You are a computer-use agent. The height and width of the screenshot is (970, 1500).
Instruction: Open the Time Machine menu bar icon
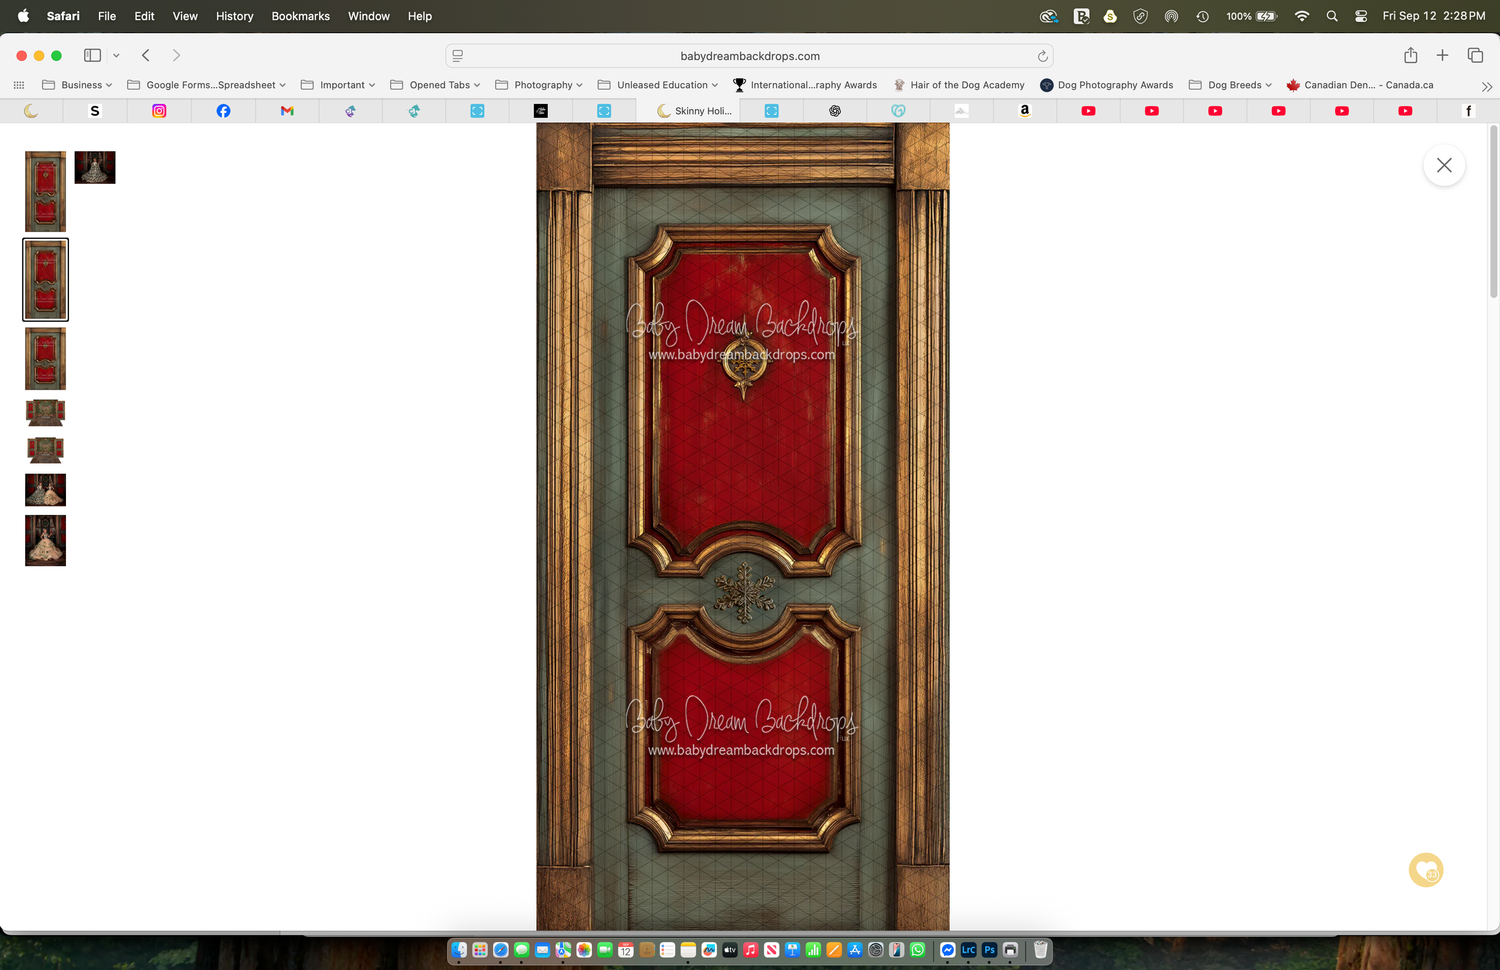coord(1202,16)
